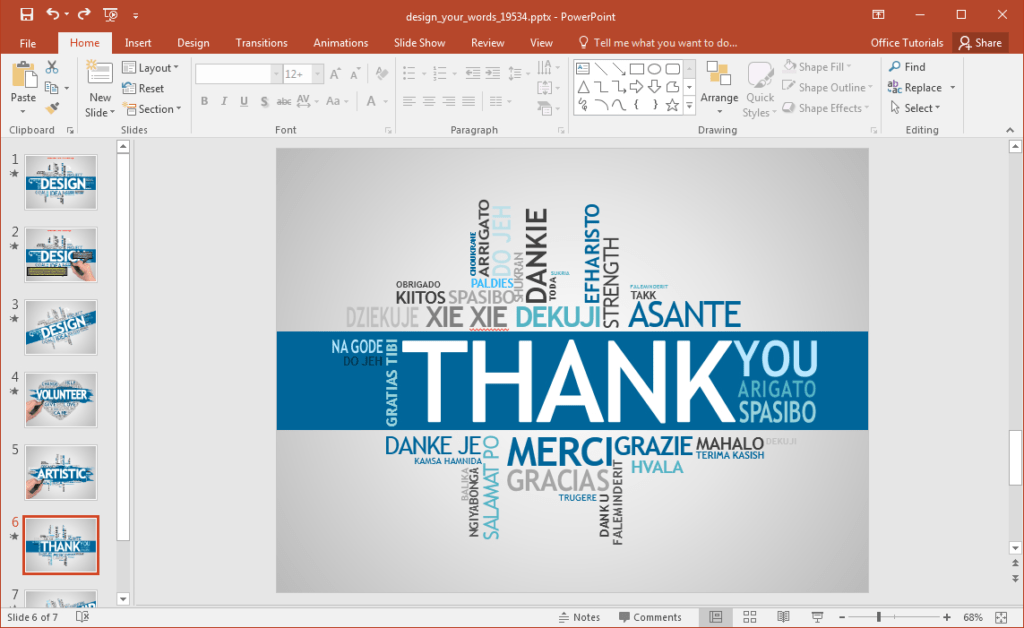Toggle Bold formatting
The height and width of the screenshot is (628, 1024).
coord(204,101)
